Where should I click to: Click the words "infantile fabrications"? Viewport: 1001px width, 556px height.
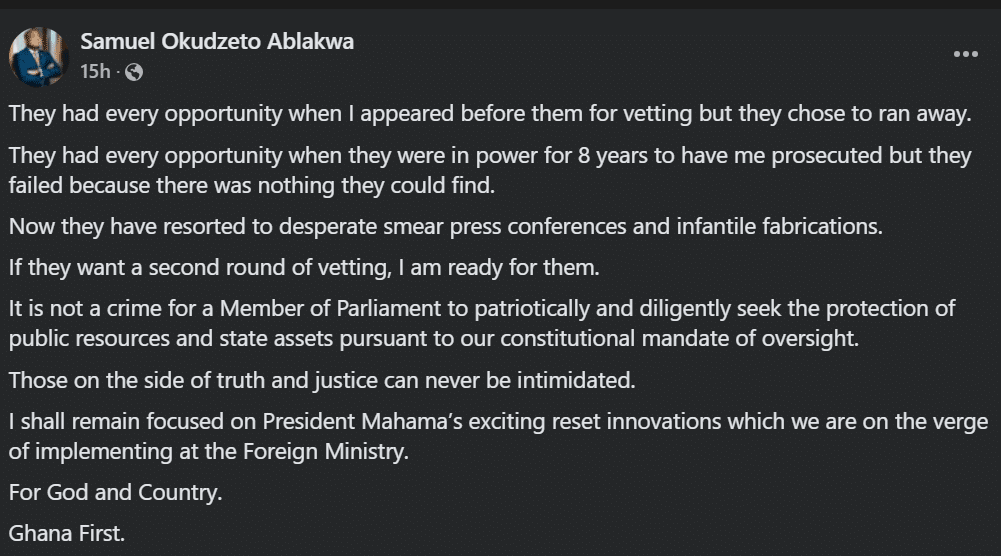coord(779,227)
